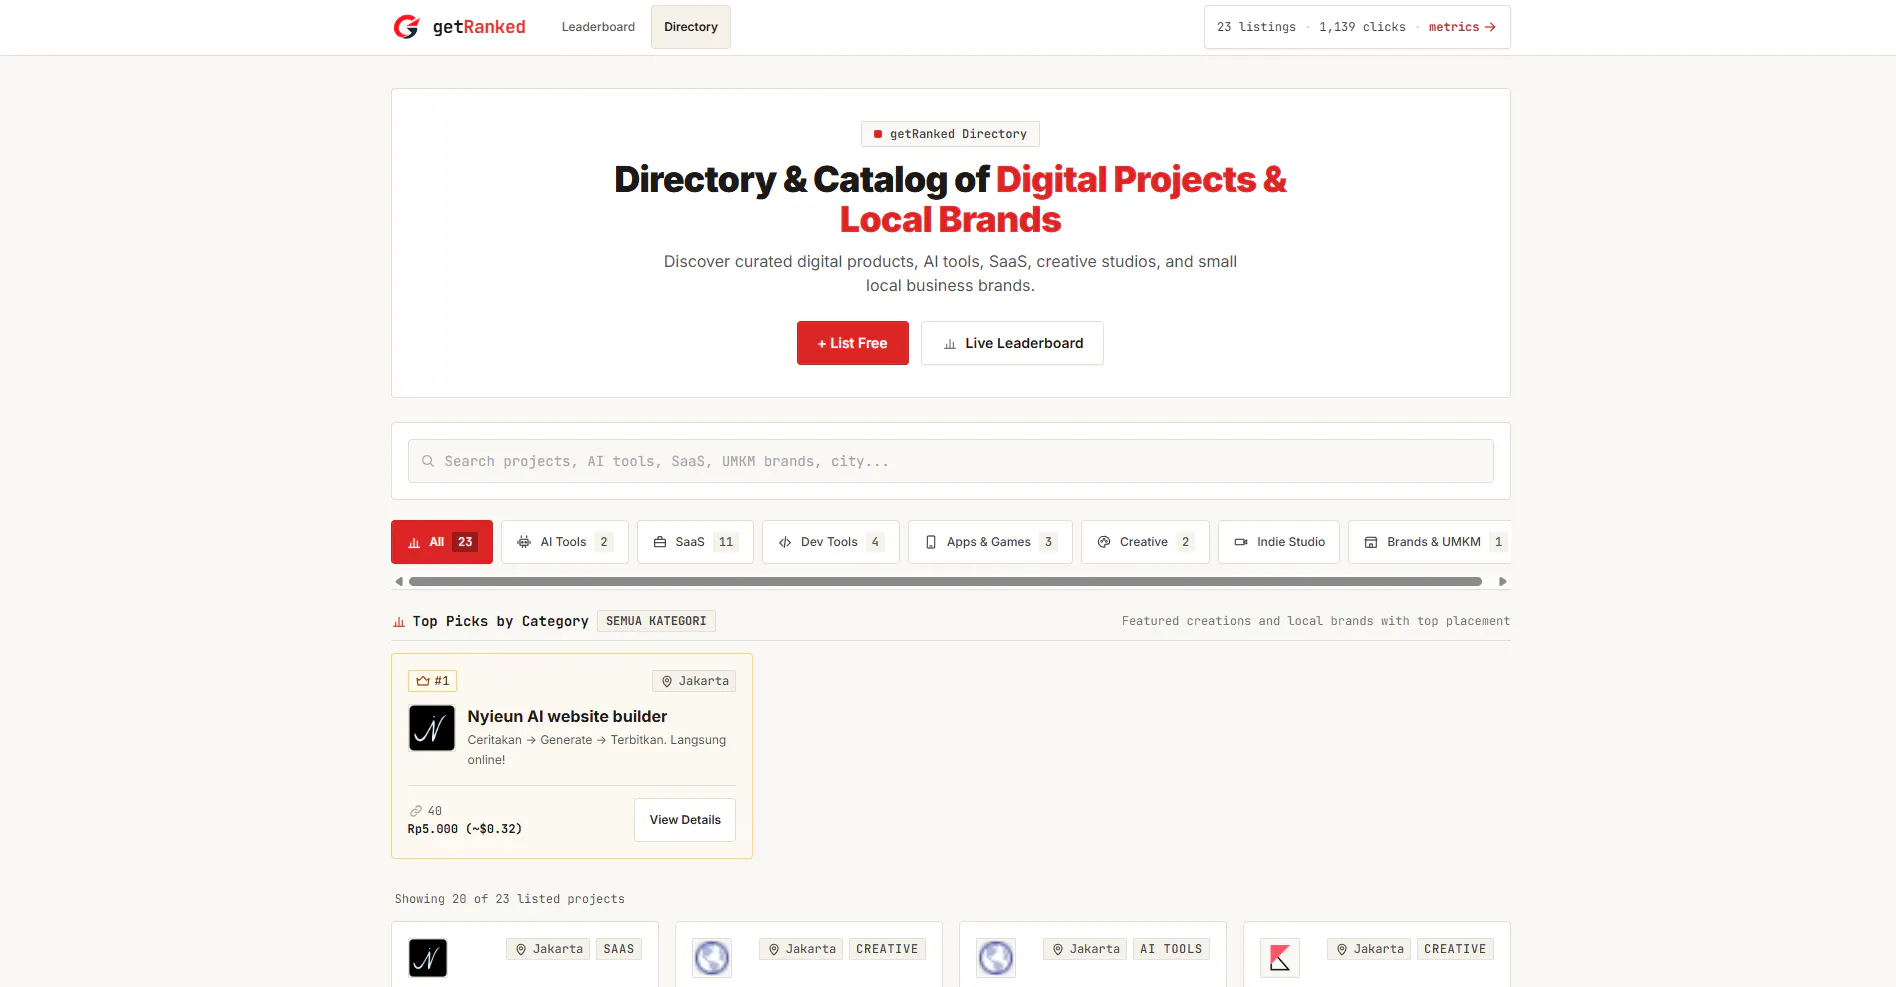Viewport: 1896px width, 987px height.
Task: Filter by Apps & Games category
Action: pyautogui.click(x=990, y=542)
